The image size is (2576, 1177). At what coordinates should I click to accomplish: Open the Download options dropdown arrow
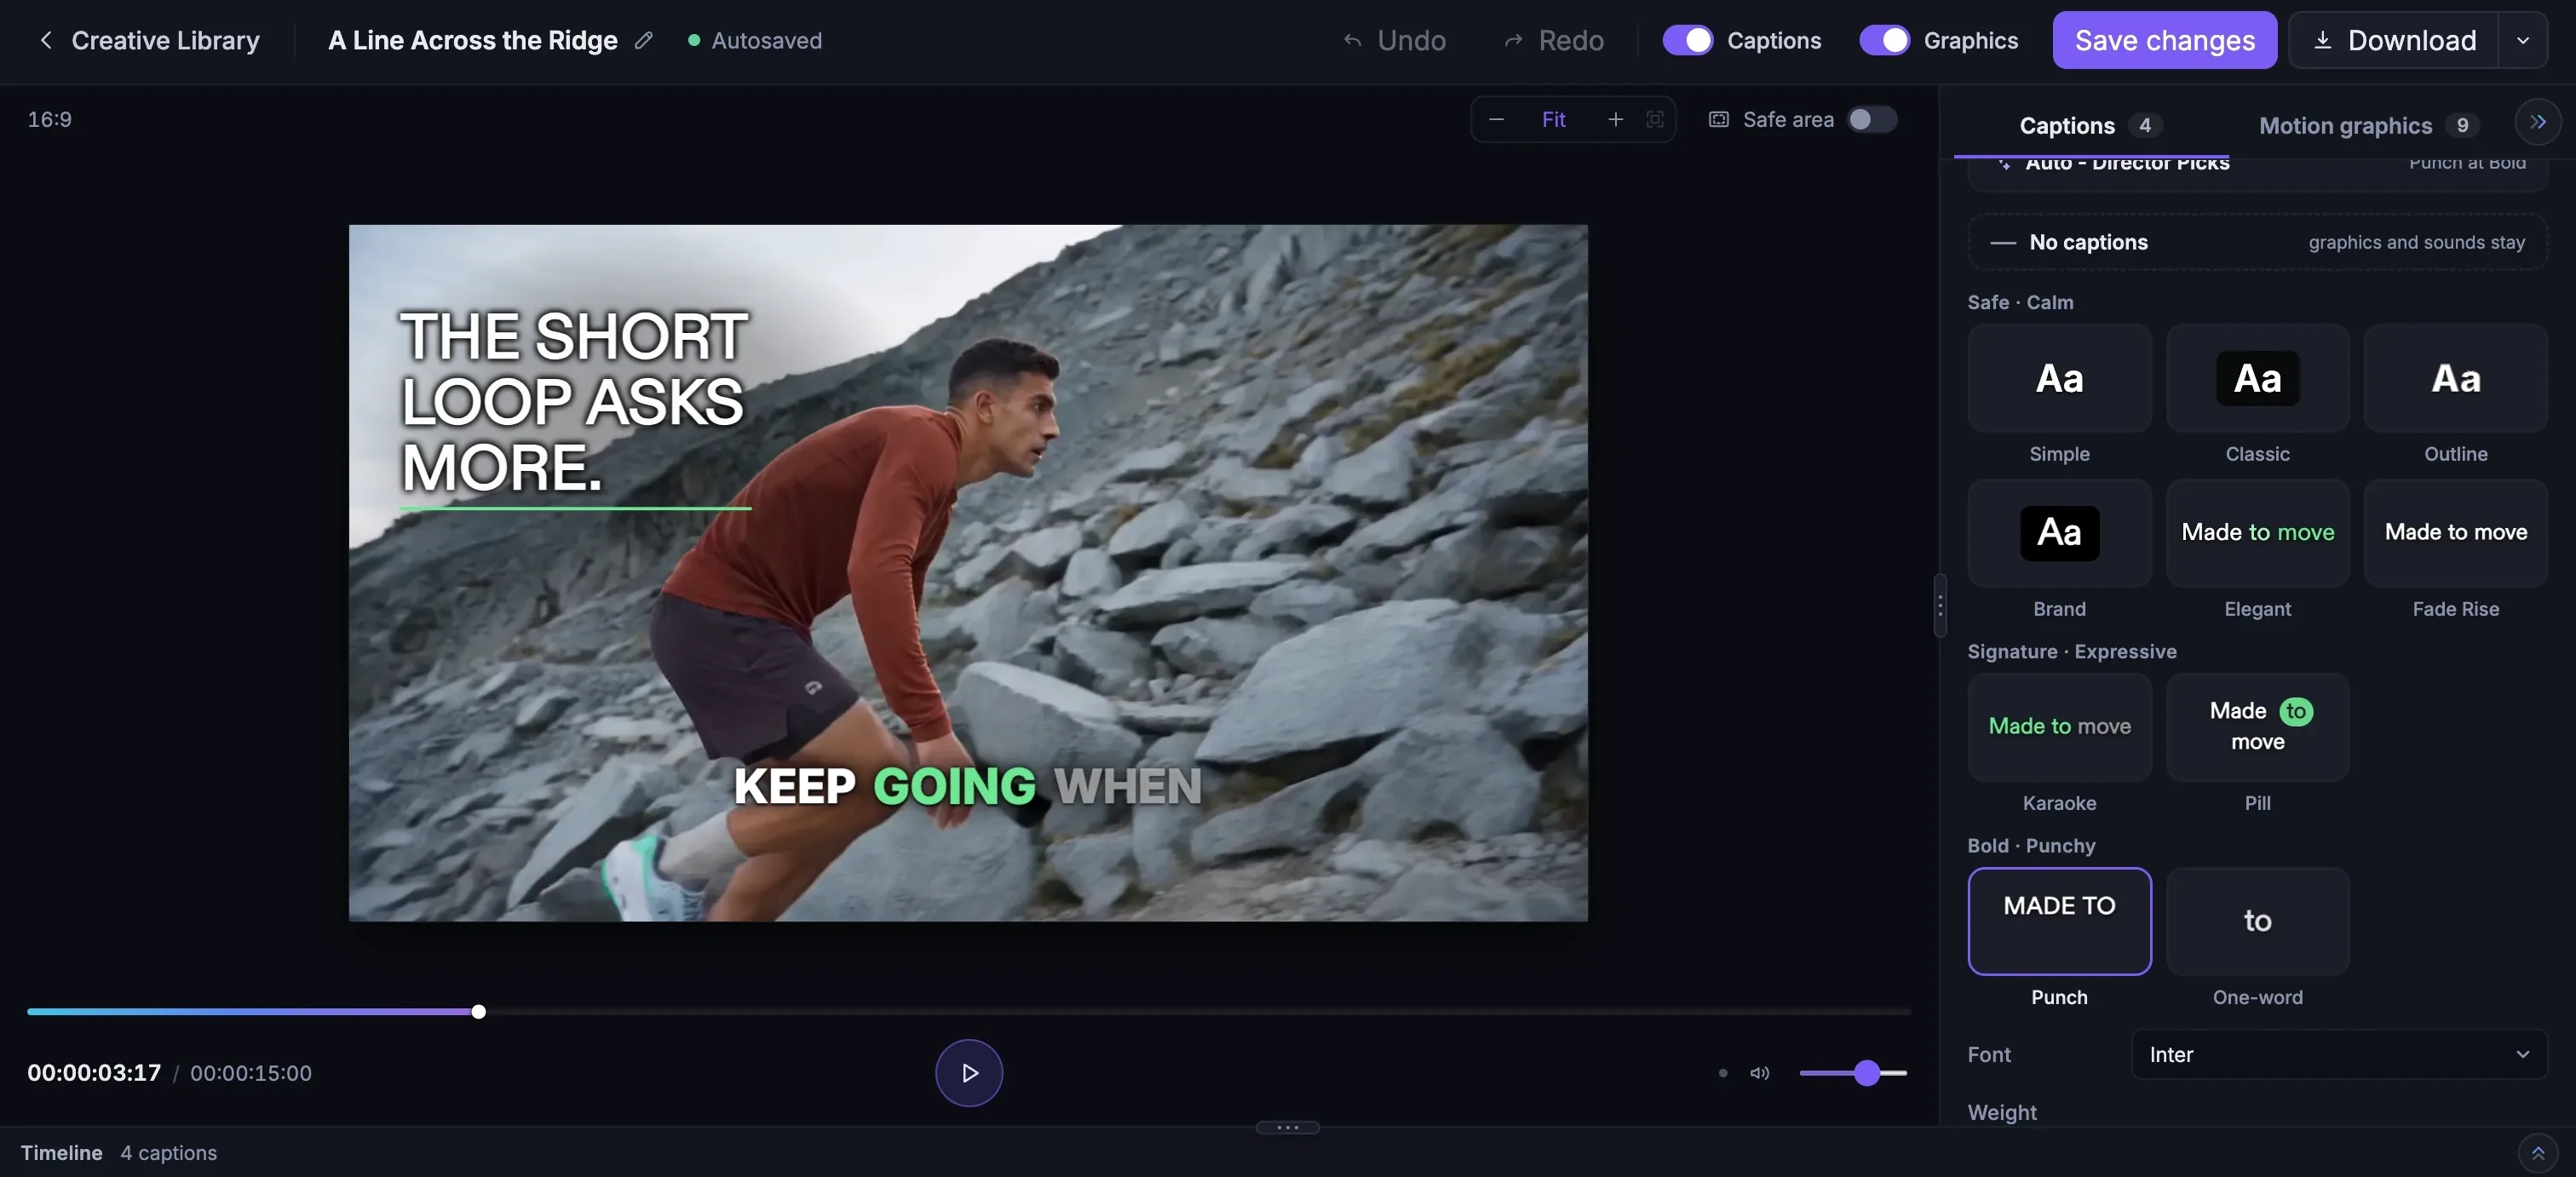click(2523, 40)
